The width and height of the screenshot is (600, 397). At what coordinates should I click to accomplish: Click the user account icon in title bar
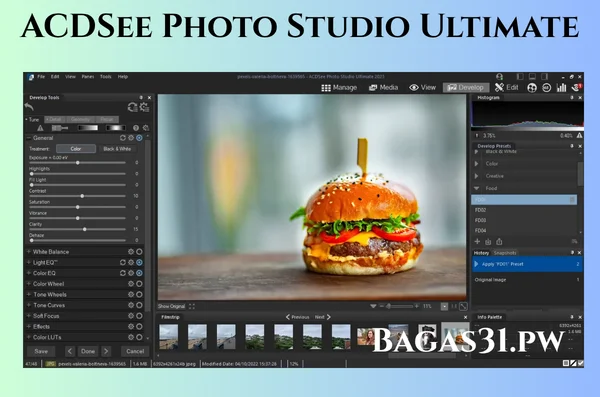point(499,77)
